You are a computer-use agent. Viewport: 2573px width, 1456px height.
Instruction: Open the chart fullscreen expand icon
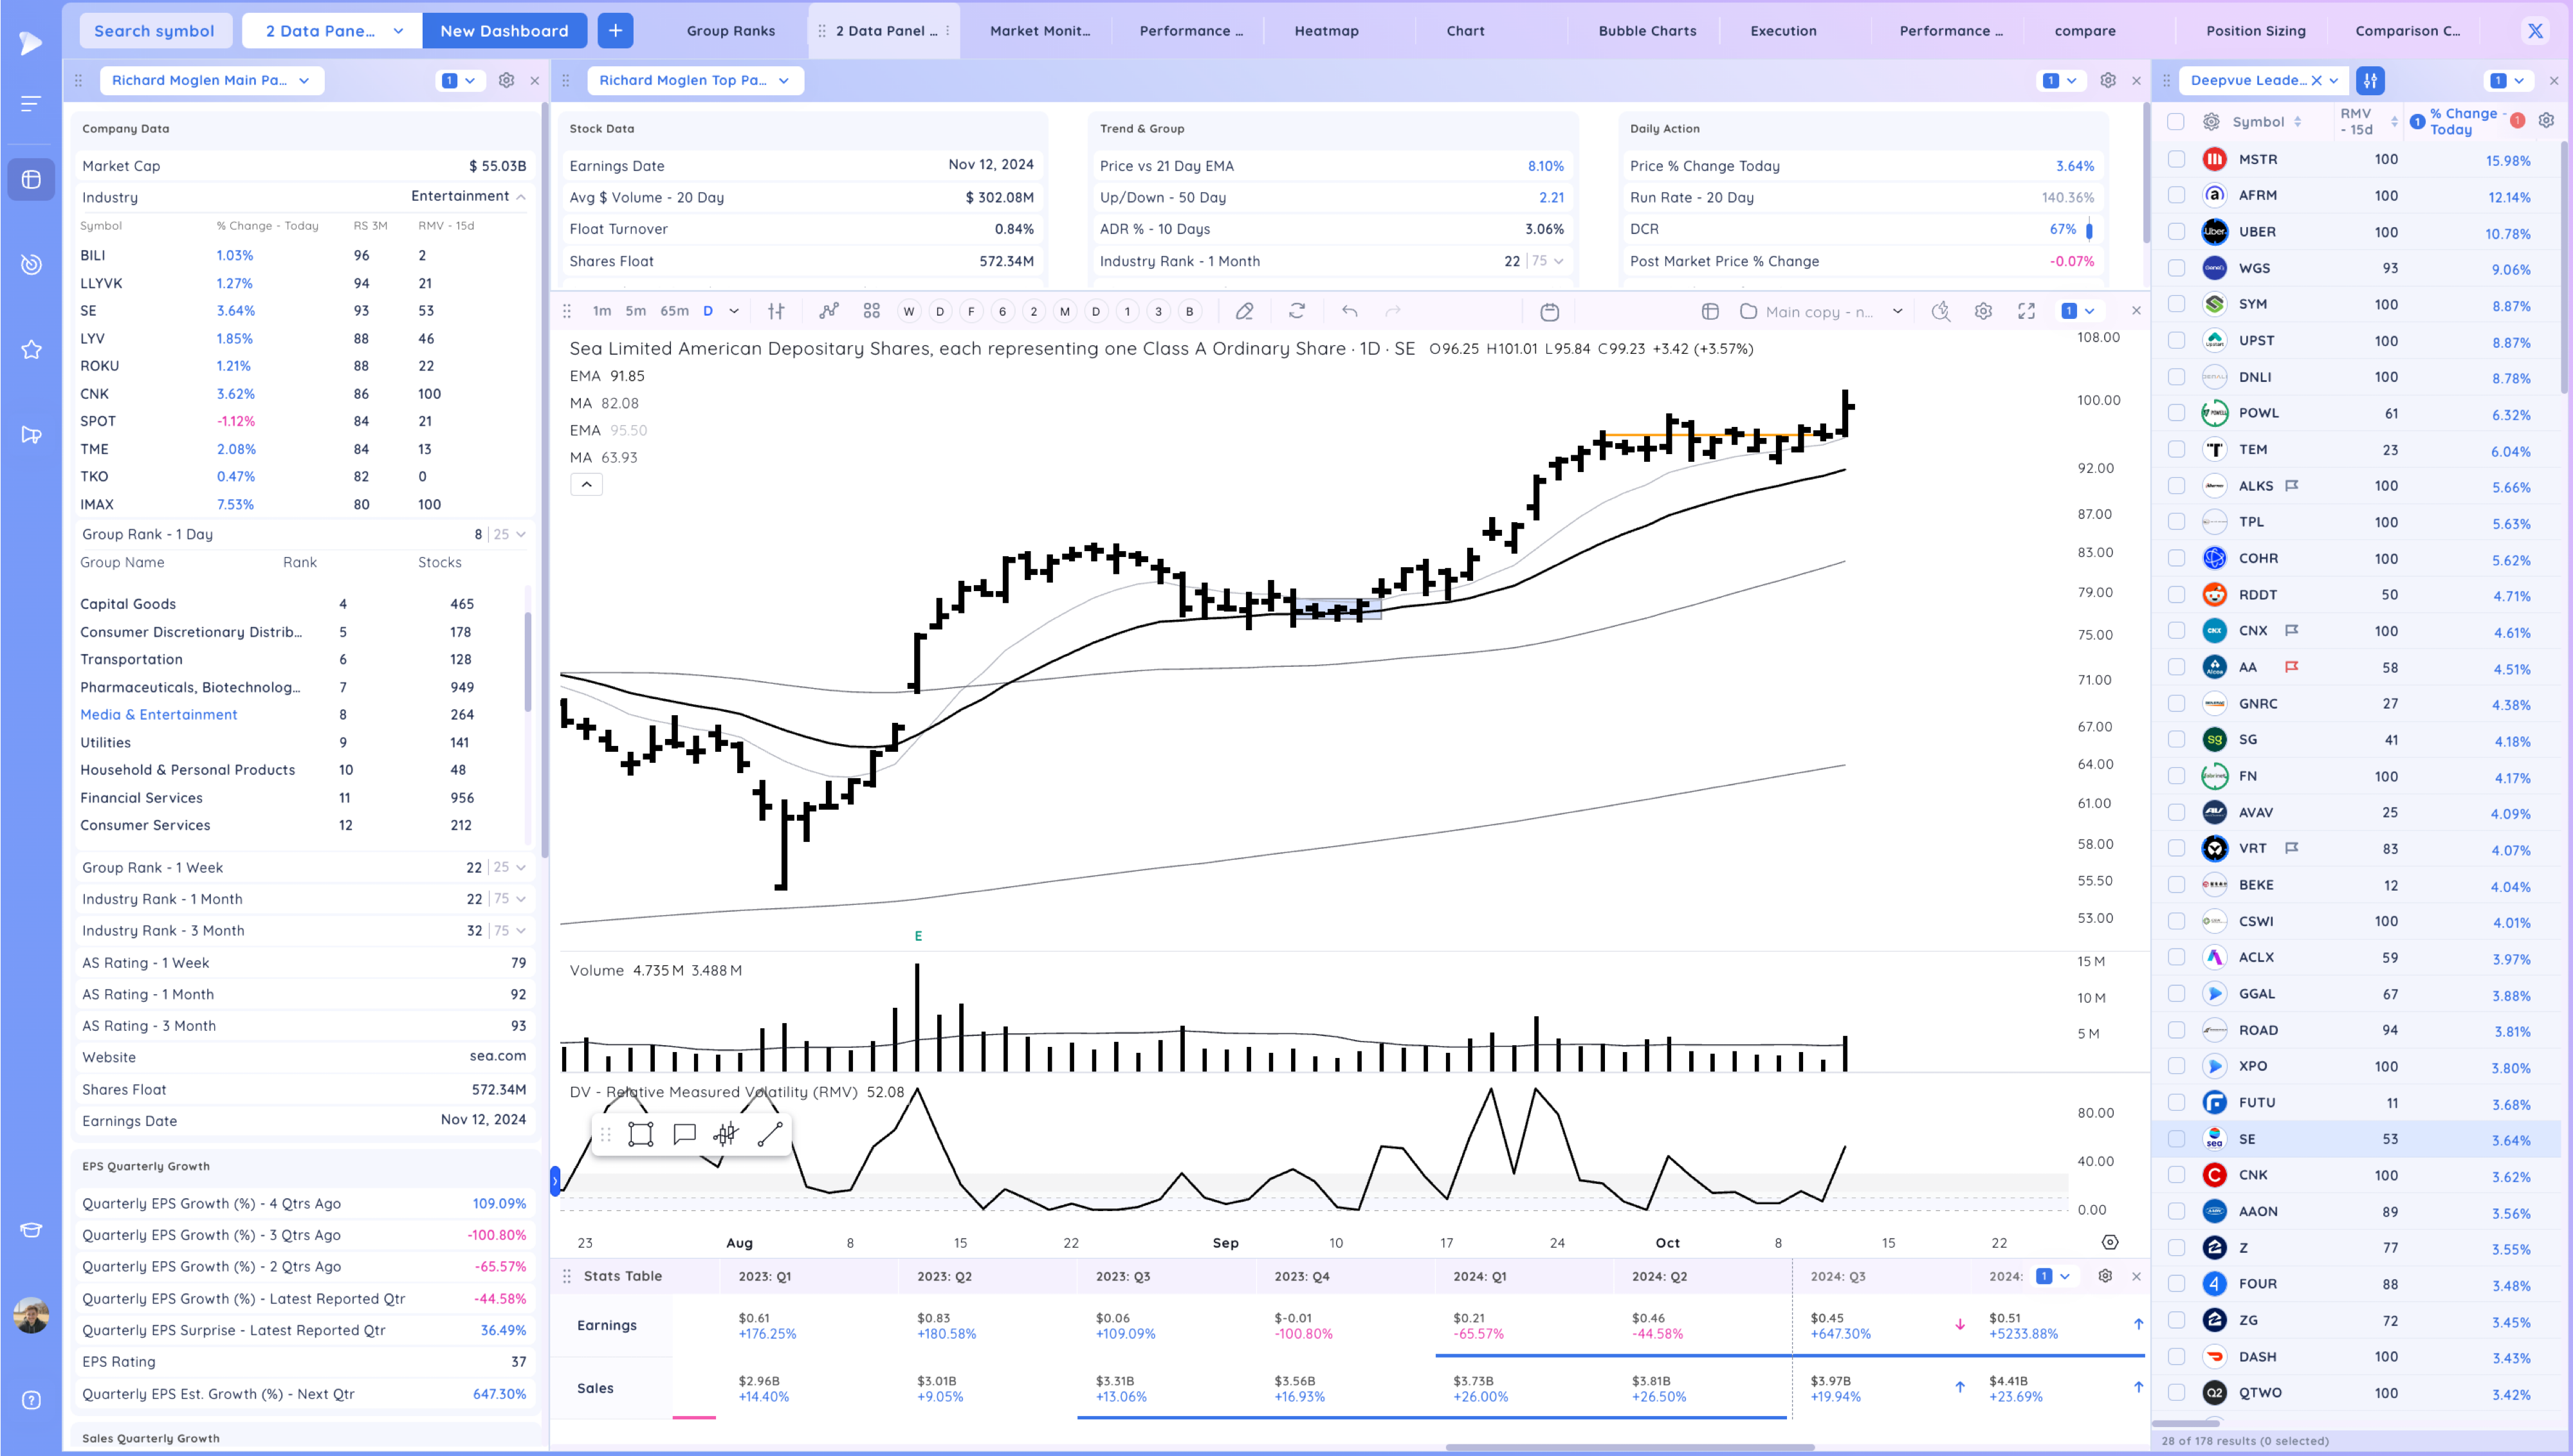2026,311
